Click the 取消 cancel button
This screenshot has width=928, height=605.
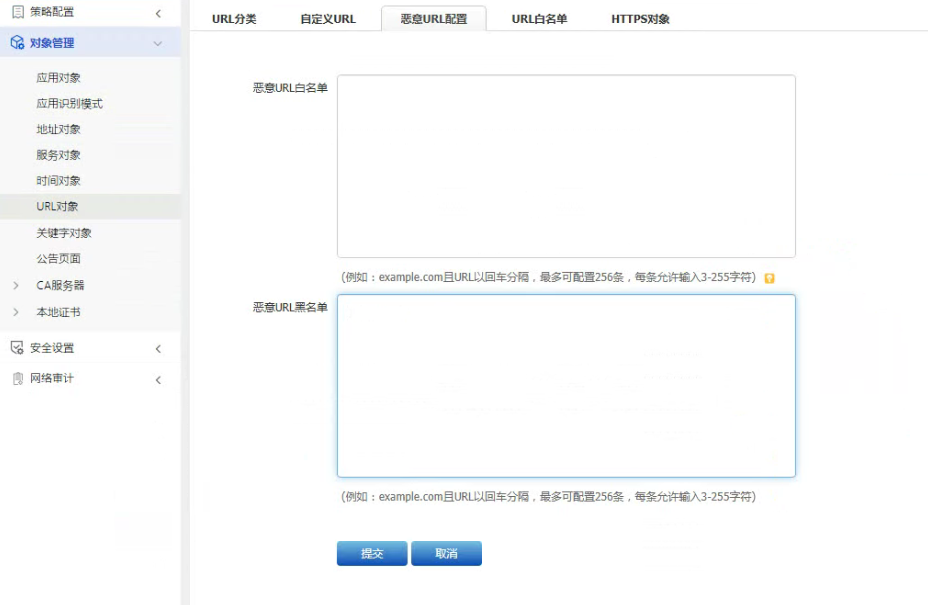(x=446, y=554)
